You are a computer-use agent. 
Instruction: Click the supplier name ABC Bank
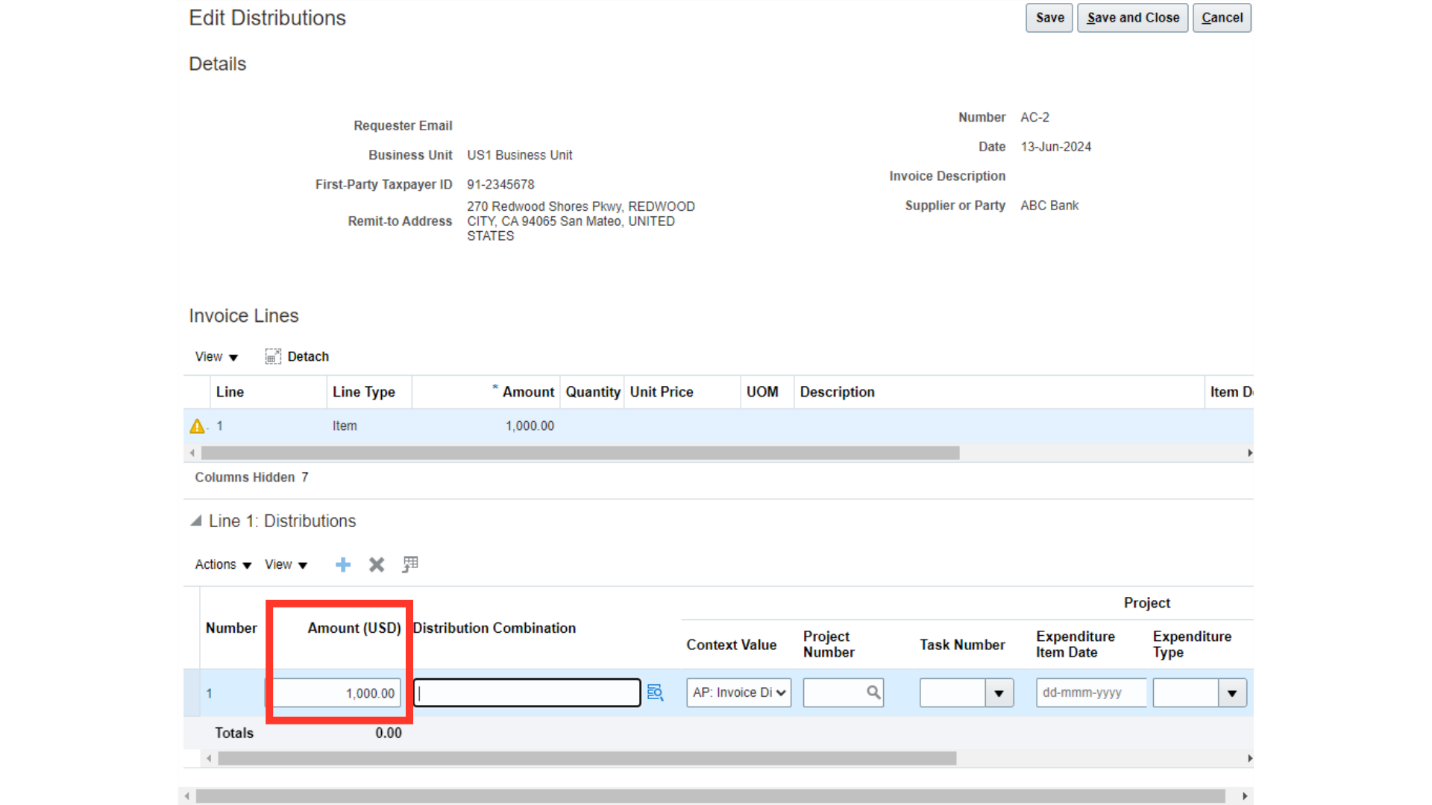(x=1049, y=206)
